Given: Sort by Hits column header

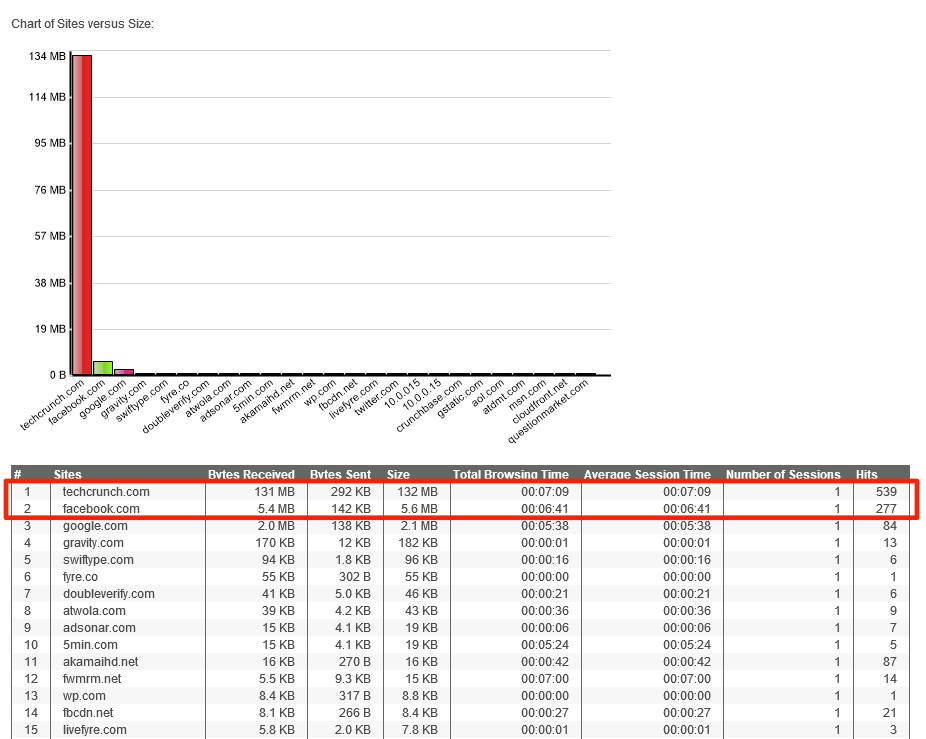Looking at the screenshot, I should pyautogui.click(x=866, y=474).
